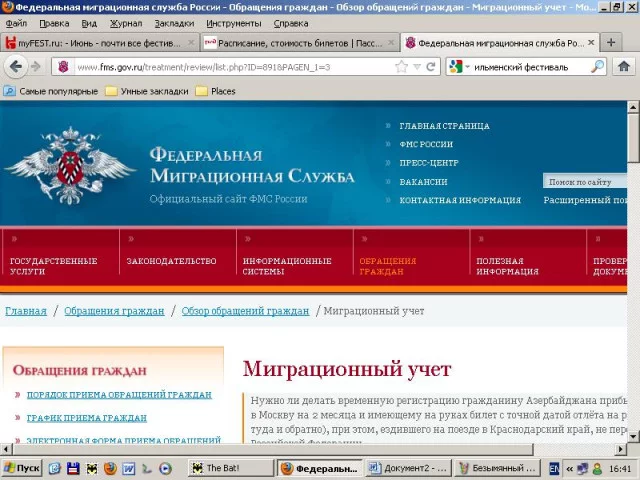This screenshot has width=640, height=480.
Task: Launch Internet Explorer from quick launch
Action: point(55,468)
